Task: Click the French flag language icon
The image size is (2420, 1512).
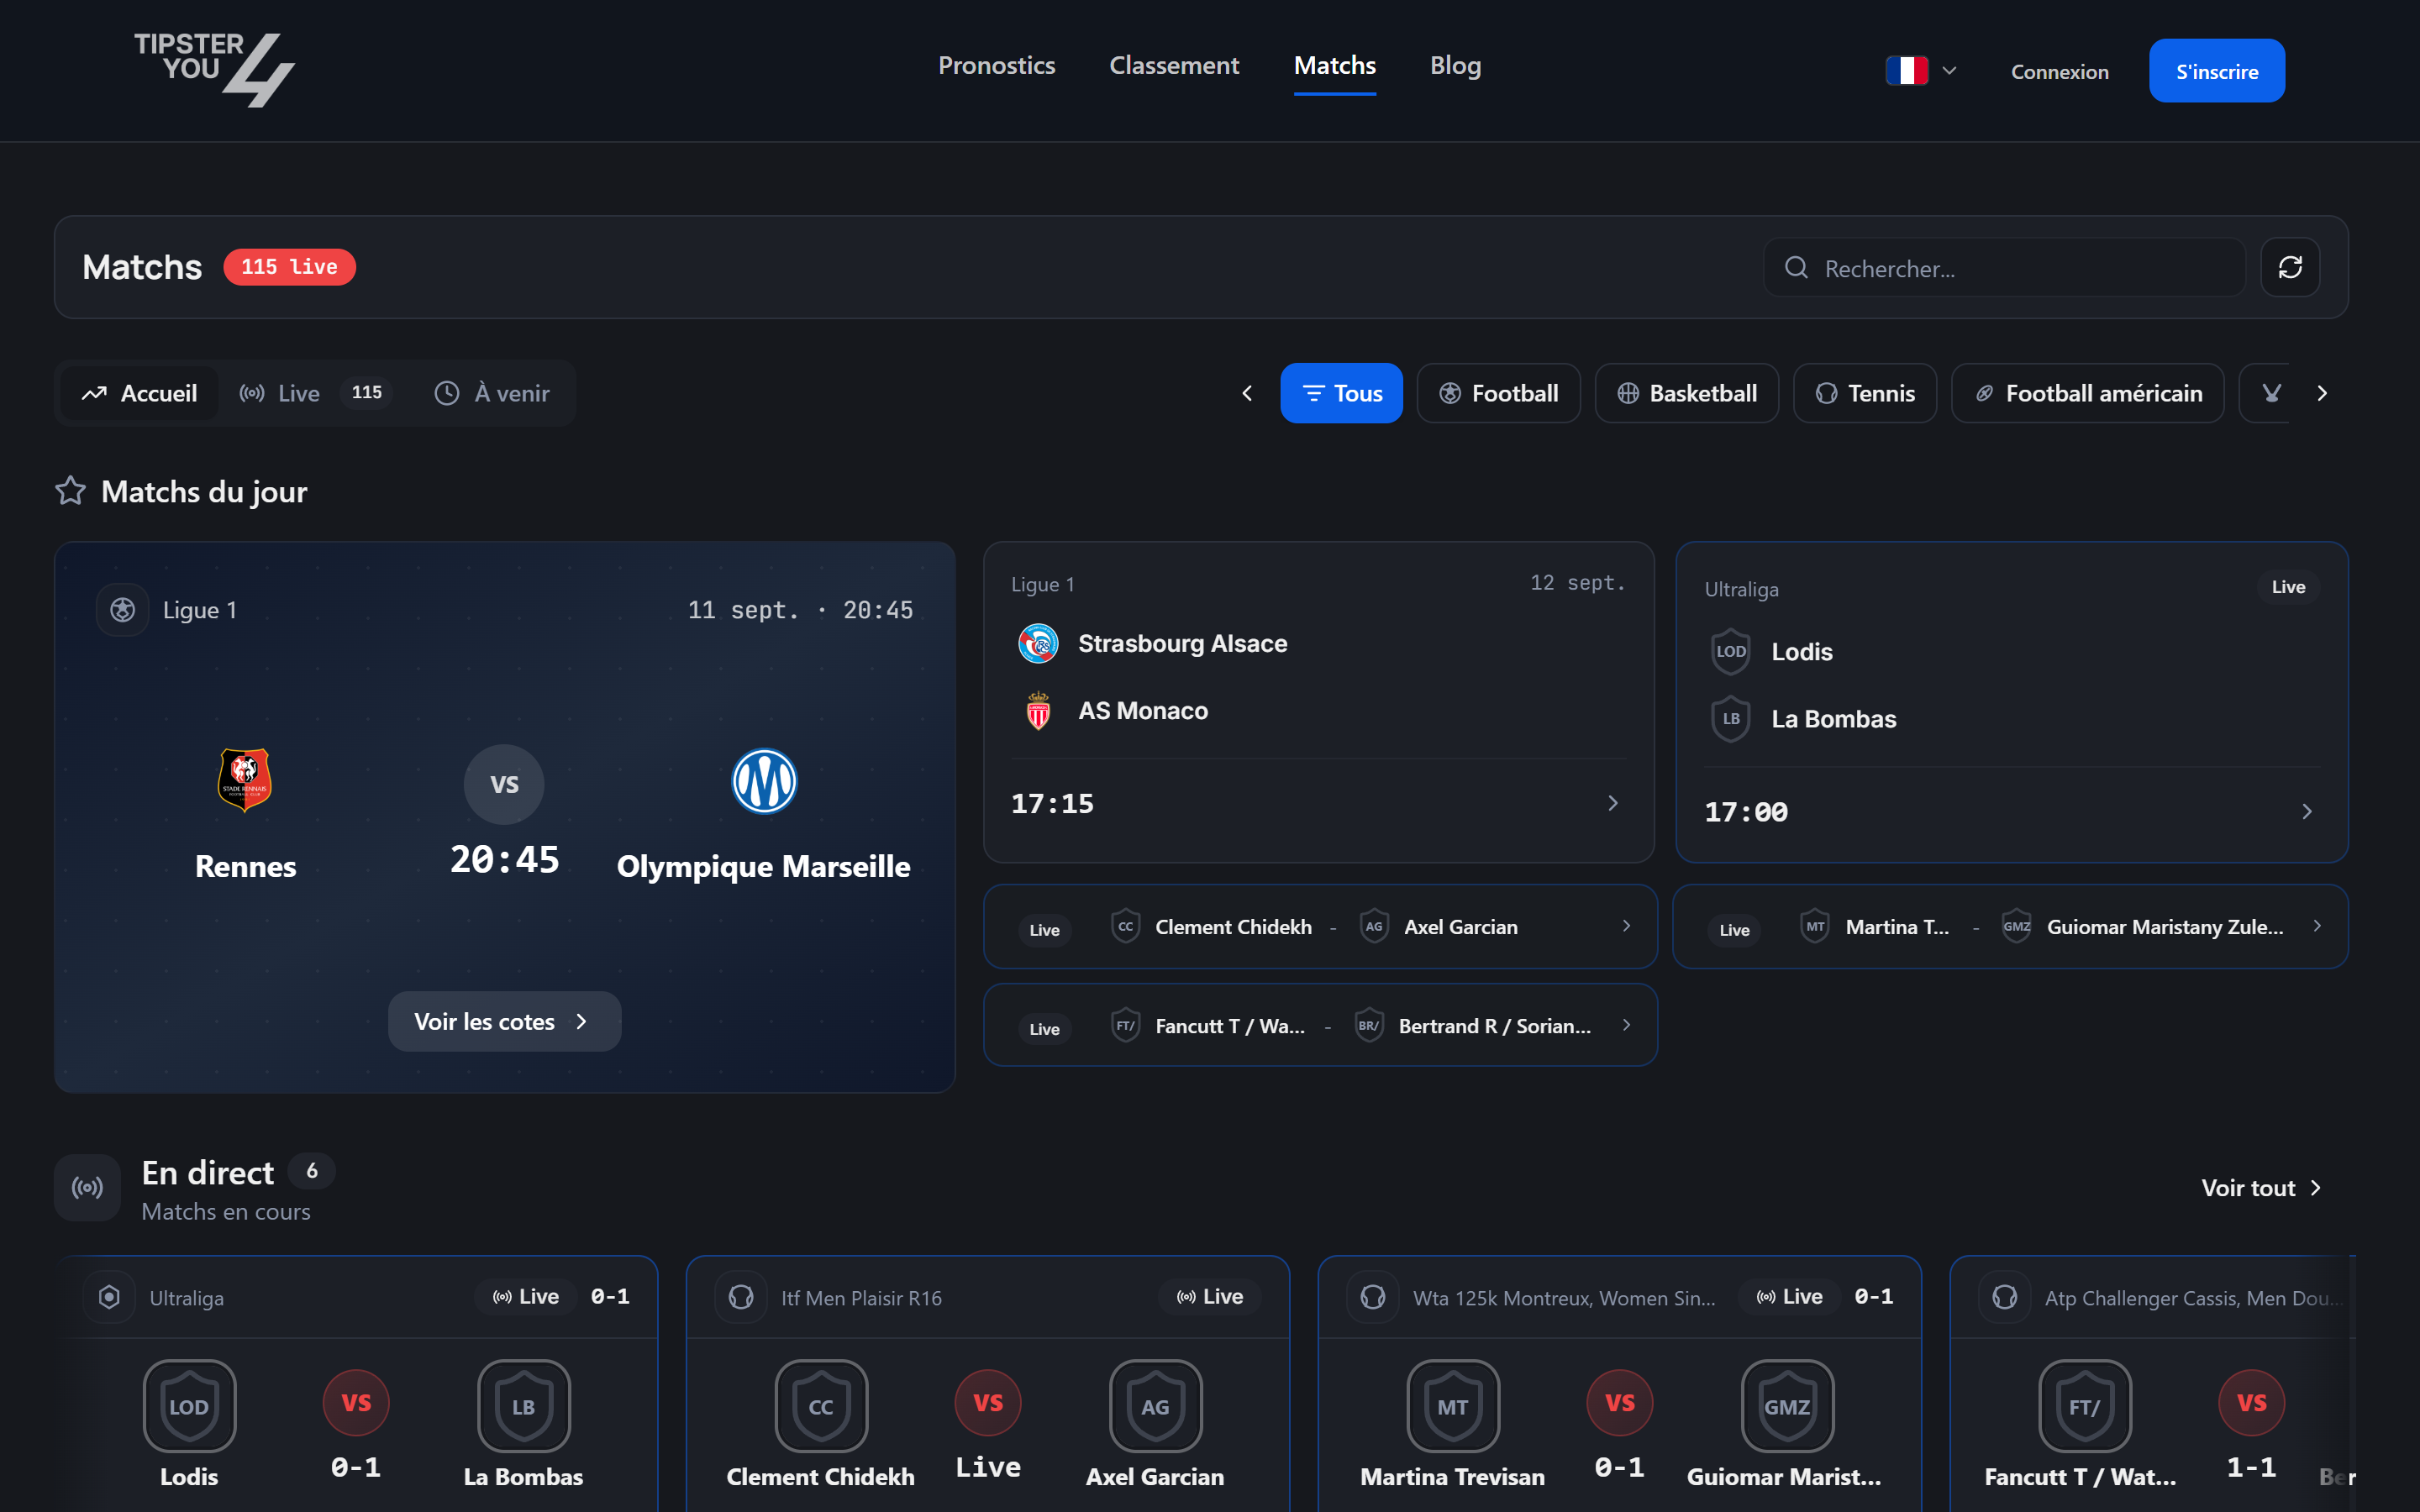Action: [x=1906, y=71]
